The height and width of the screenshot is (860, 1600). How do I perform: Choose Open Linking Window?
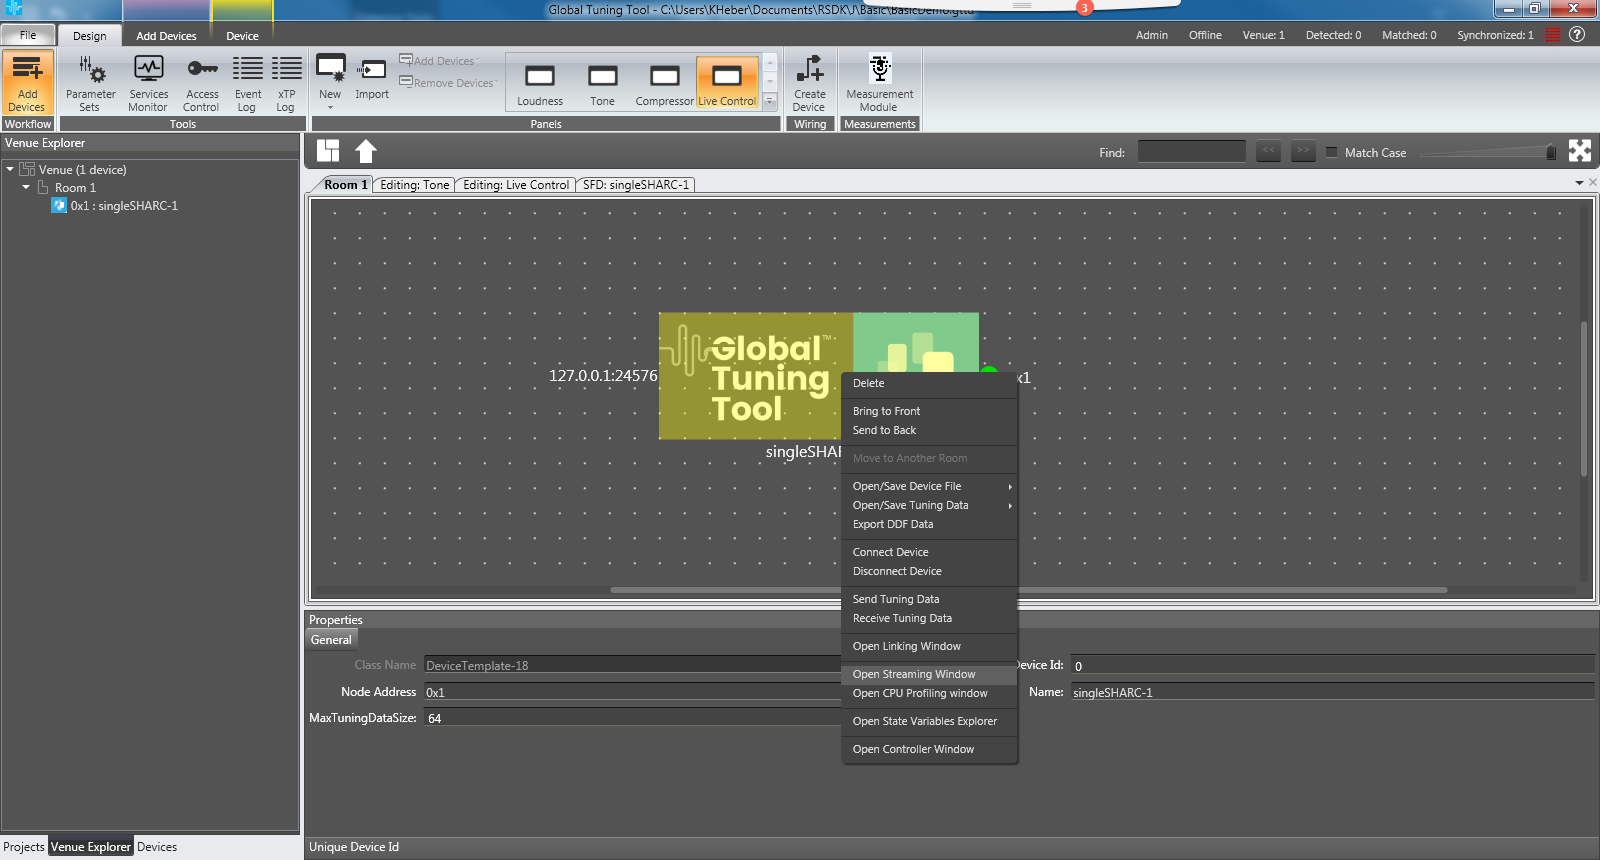[930, 646]
